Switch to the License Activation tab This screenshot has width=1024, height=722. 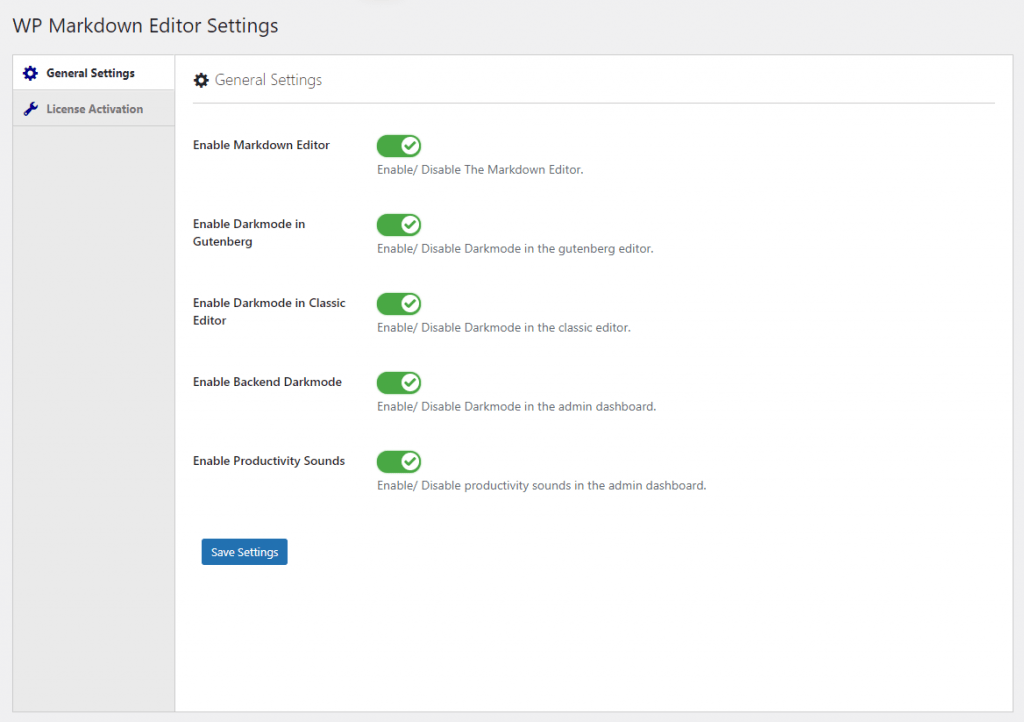point(93,108)
